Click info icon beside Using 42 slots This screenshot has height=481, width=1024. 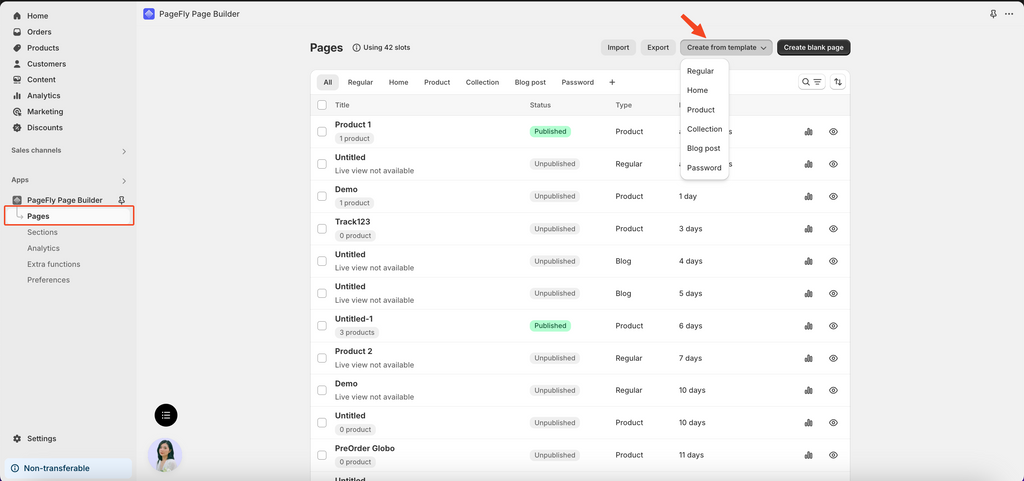[x=356, y=48]
